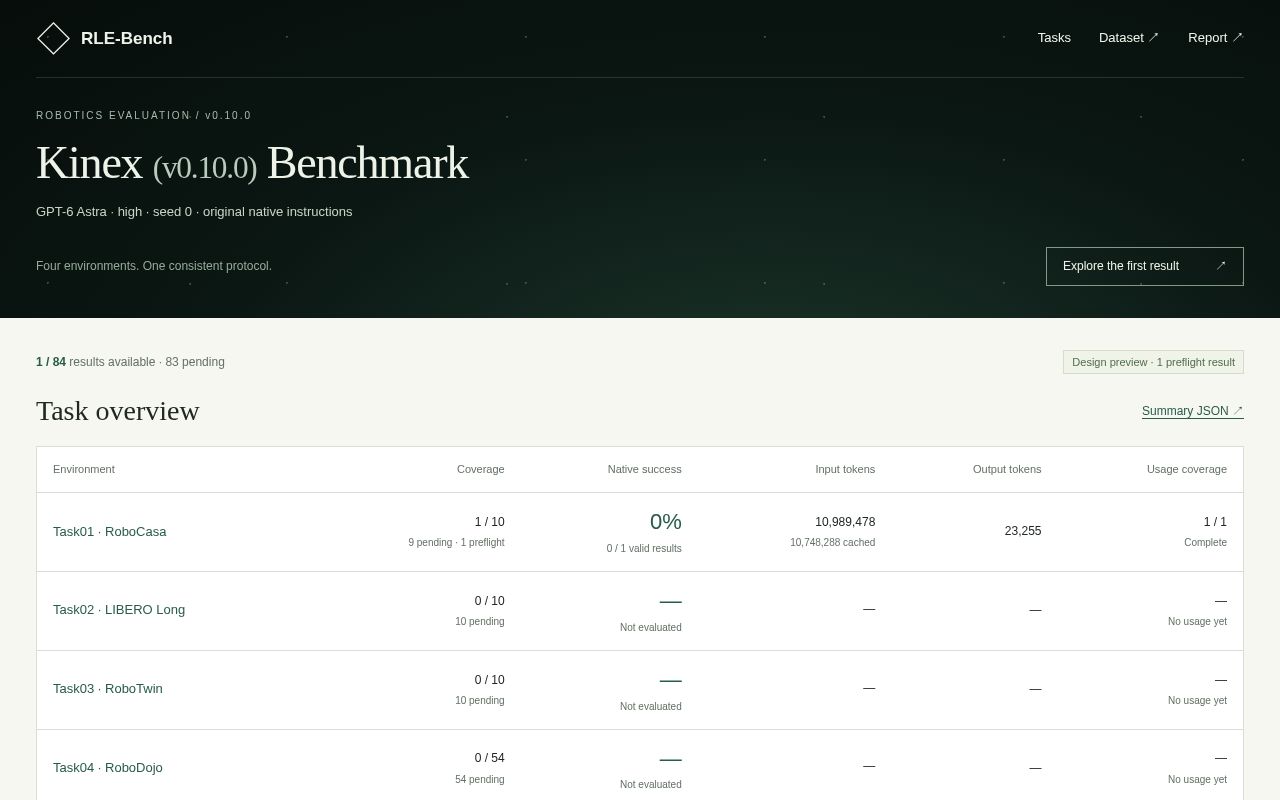1280x800 pixels.
Task: Open the Summary JSON link
Action: tap(1193, 411)
